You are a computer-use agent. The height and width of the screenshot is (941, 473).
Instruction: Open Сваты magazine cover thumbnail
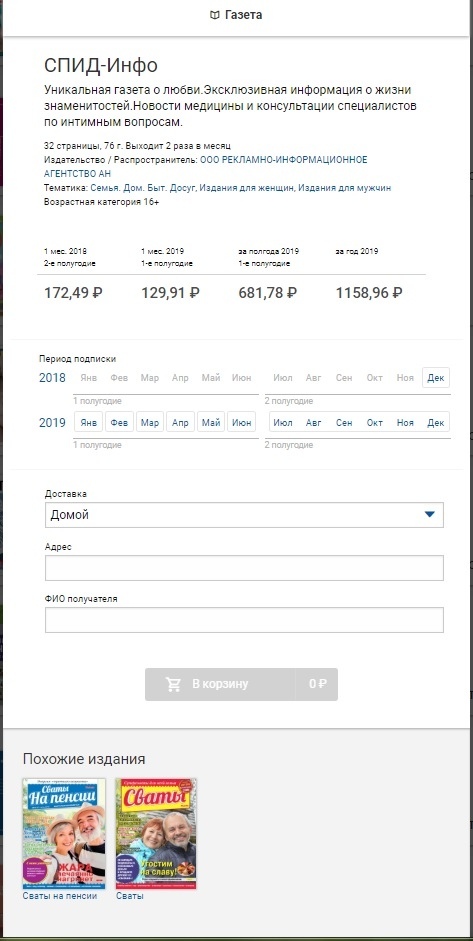point(156,834)
